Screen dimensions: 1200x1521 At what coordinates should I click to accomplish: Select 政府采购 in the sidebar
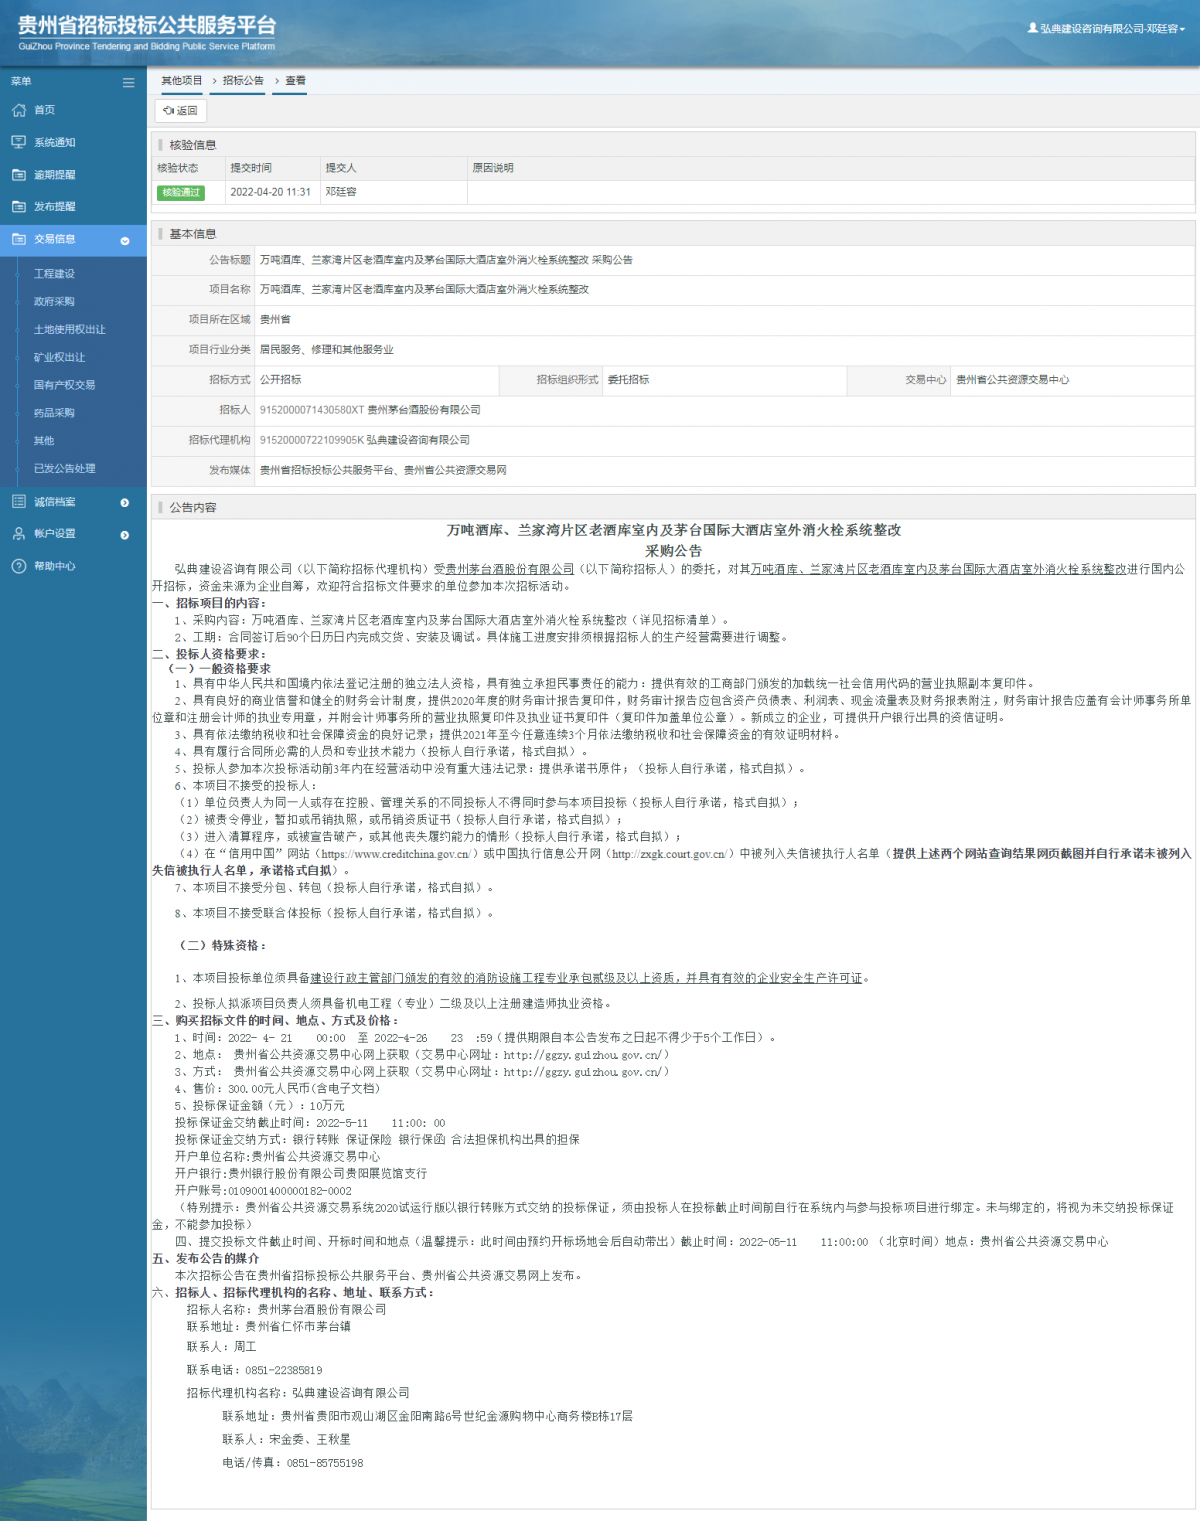[54, 301]
